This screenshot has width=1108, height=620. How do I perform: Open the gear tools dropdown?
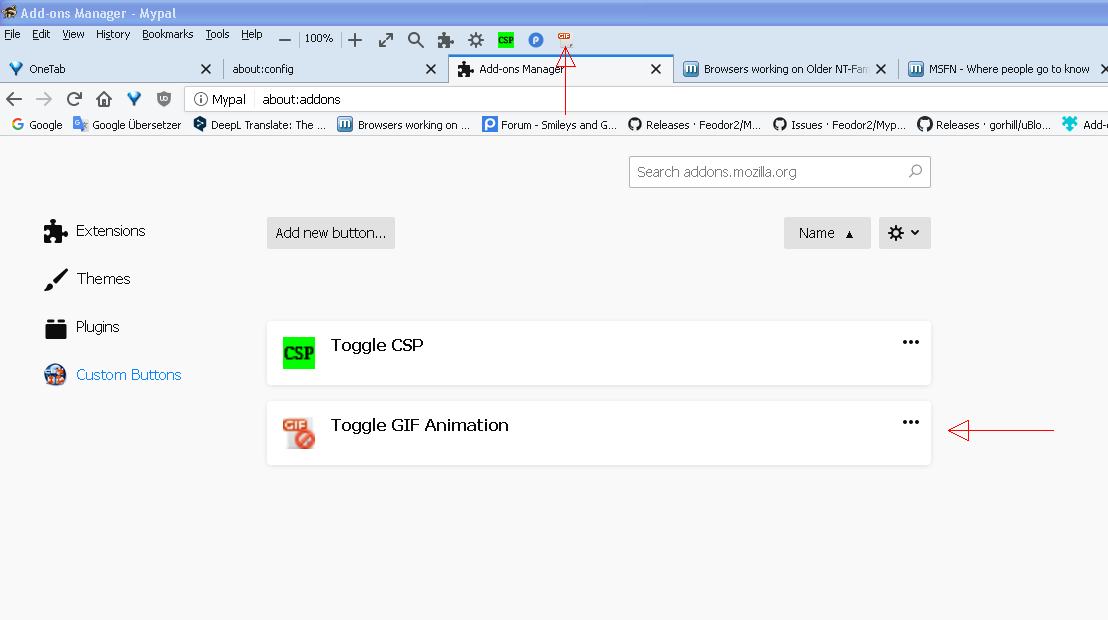point(904,233)
